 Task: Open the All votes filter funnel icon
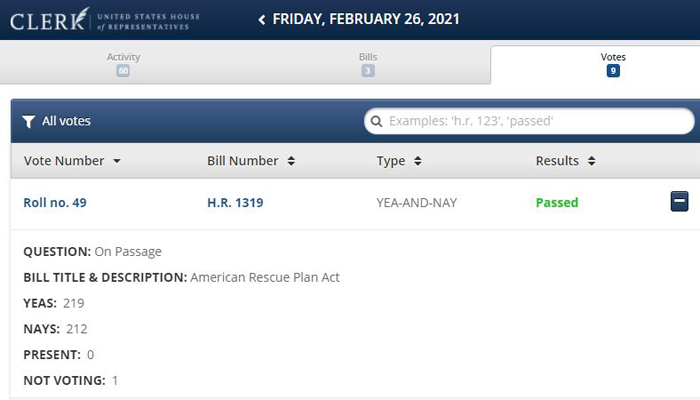29,121
